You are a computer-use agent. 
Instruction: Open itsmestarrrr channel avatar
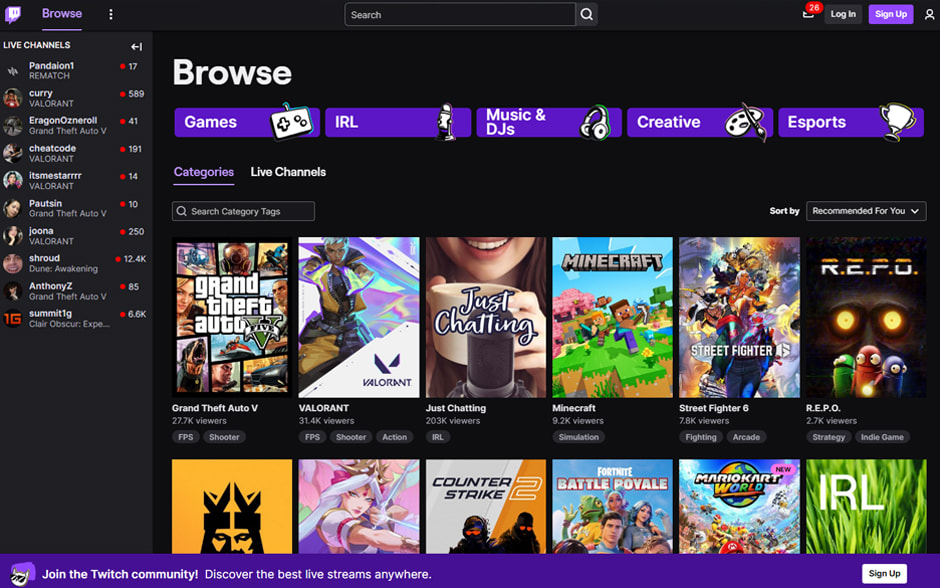click(13, 181)
